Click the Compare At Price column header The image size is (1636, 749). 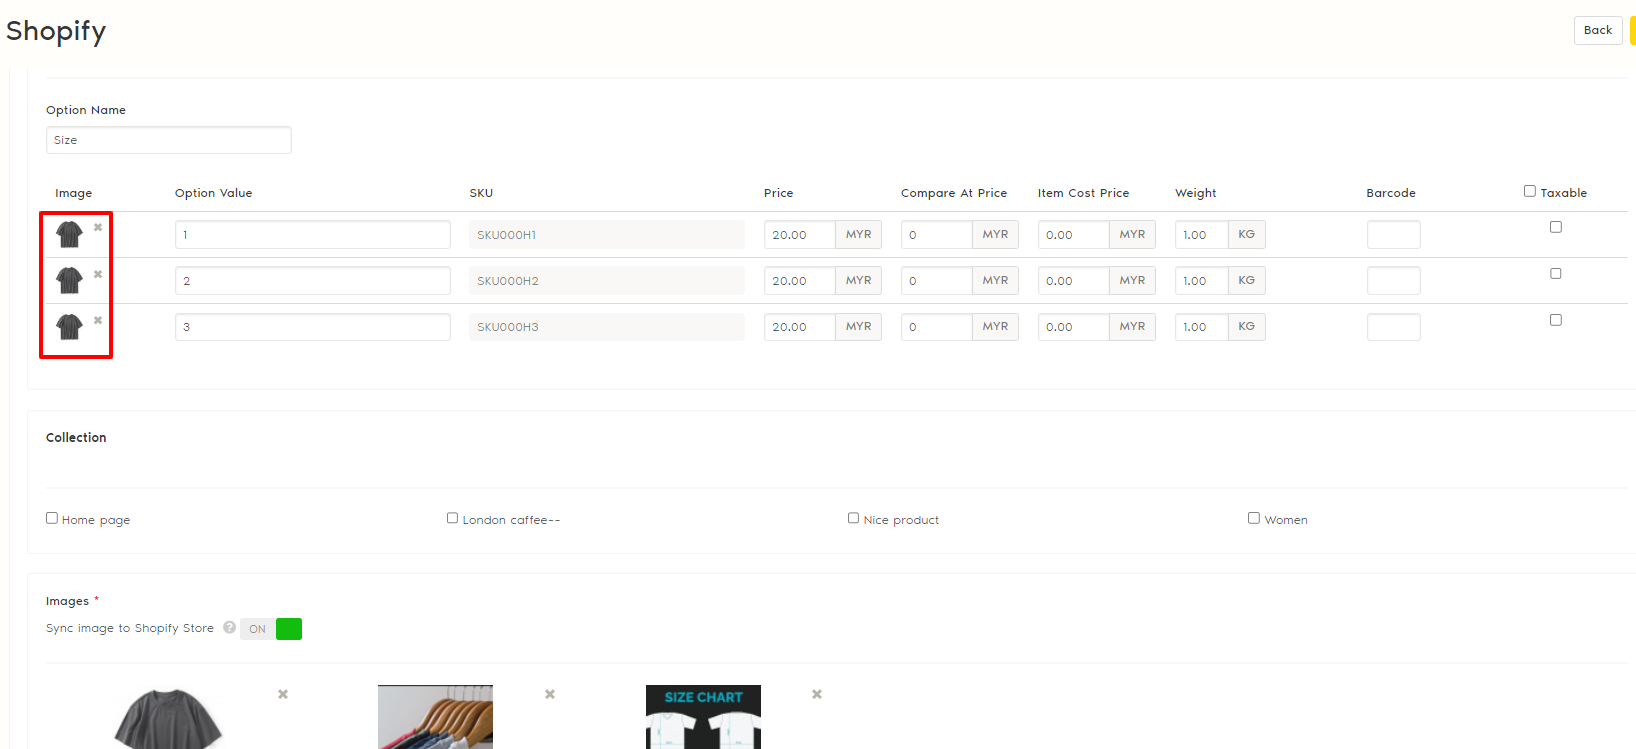click(x=954, y=193)
